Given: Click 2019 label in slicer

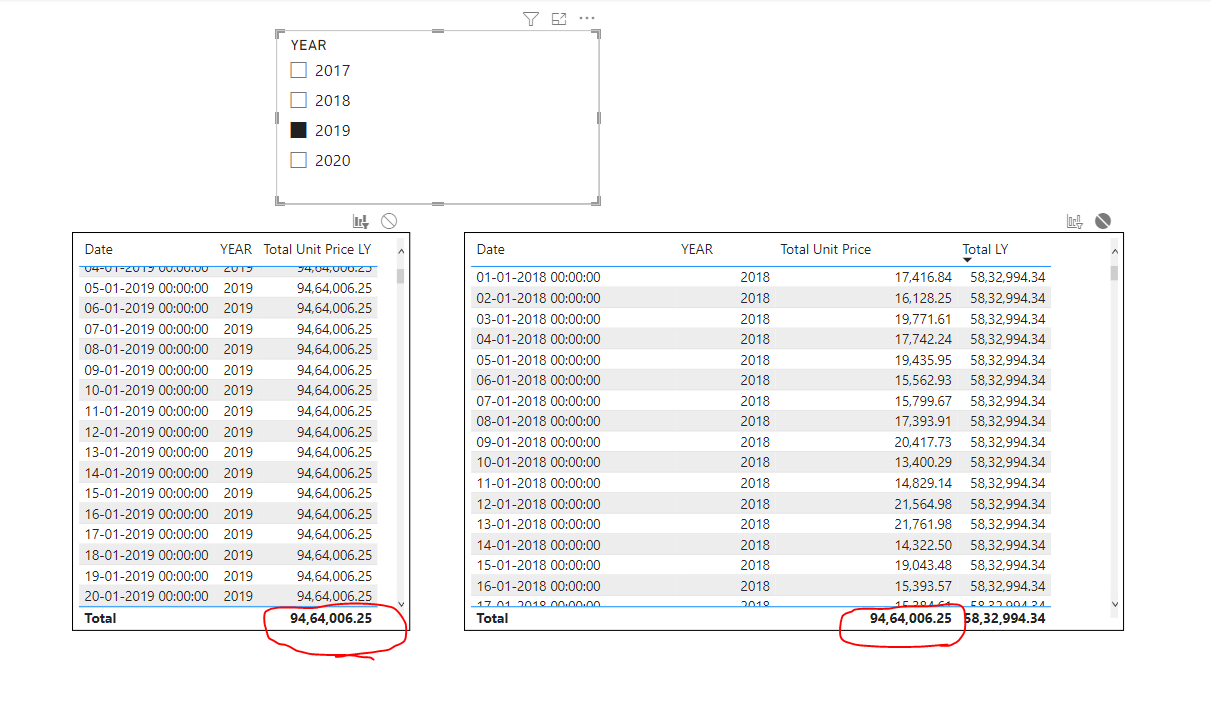Looking at the screenshot, I should click(x=333, y=130).
